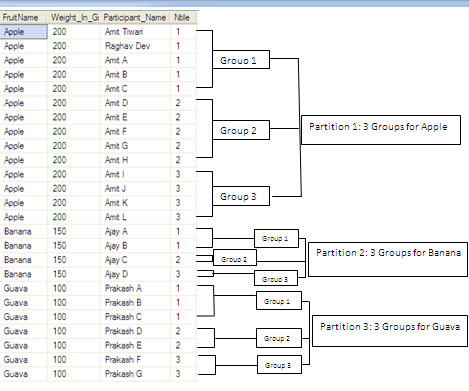Select the Ajay C participant cell
Image resolution: width=469 pixels, height=391 pixels.
tap(135, 260)
